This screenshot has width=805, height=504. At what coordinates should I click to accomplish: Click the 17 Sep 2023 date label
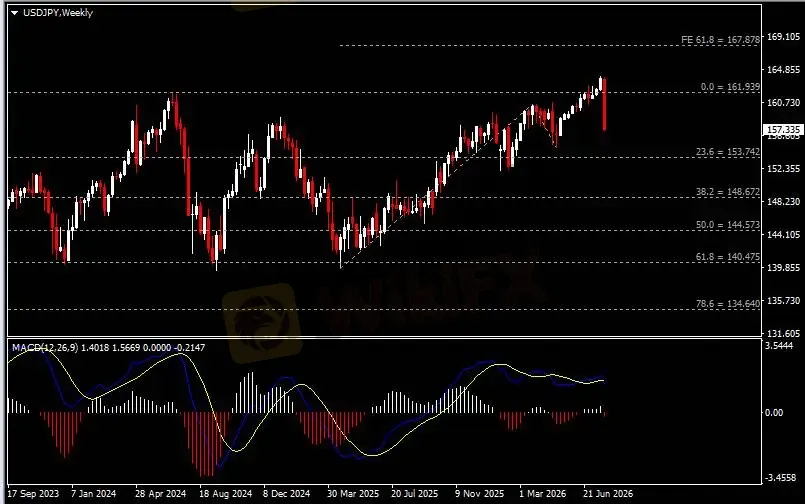tap(33, 494)
